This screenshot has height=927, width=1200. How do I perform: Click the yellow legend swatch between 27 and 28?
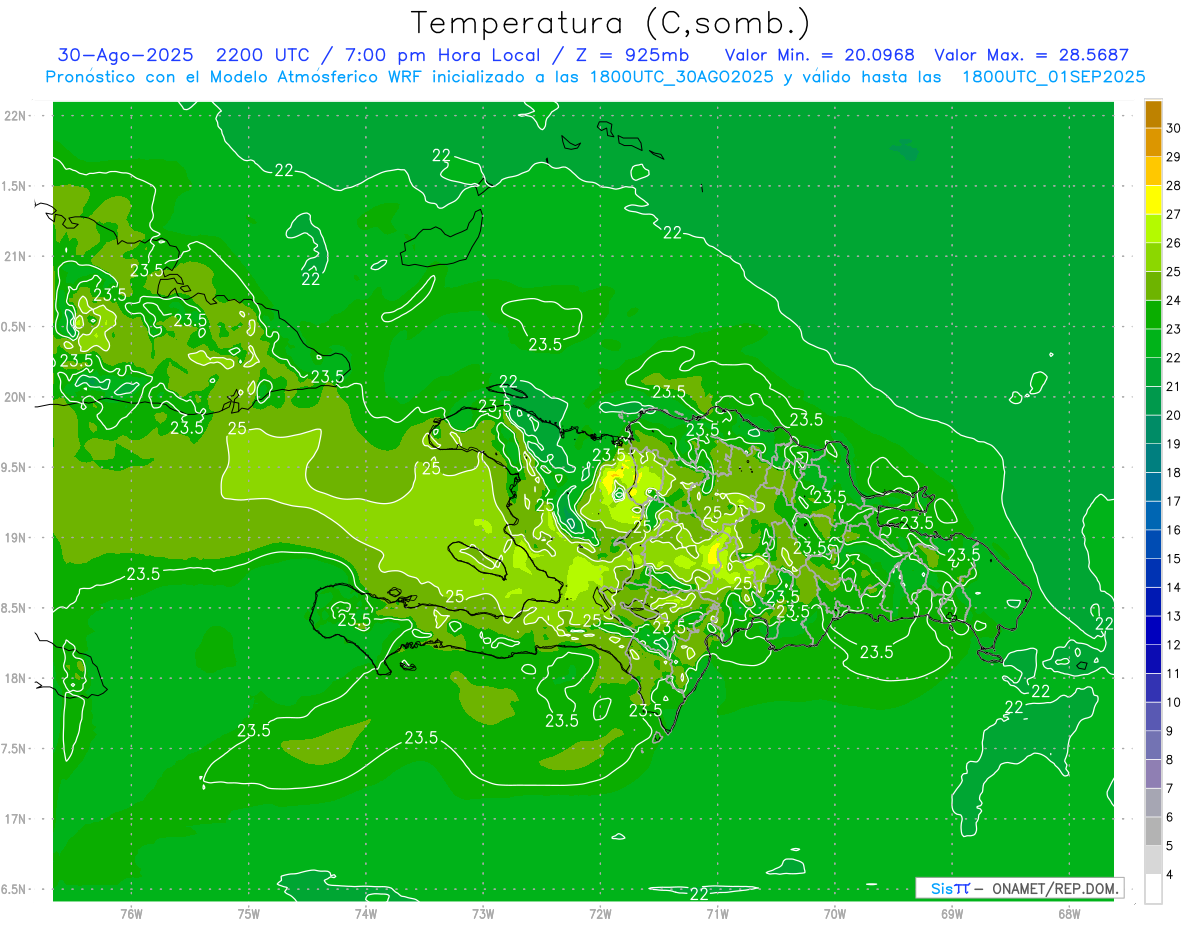pos(1153,199)
